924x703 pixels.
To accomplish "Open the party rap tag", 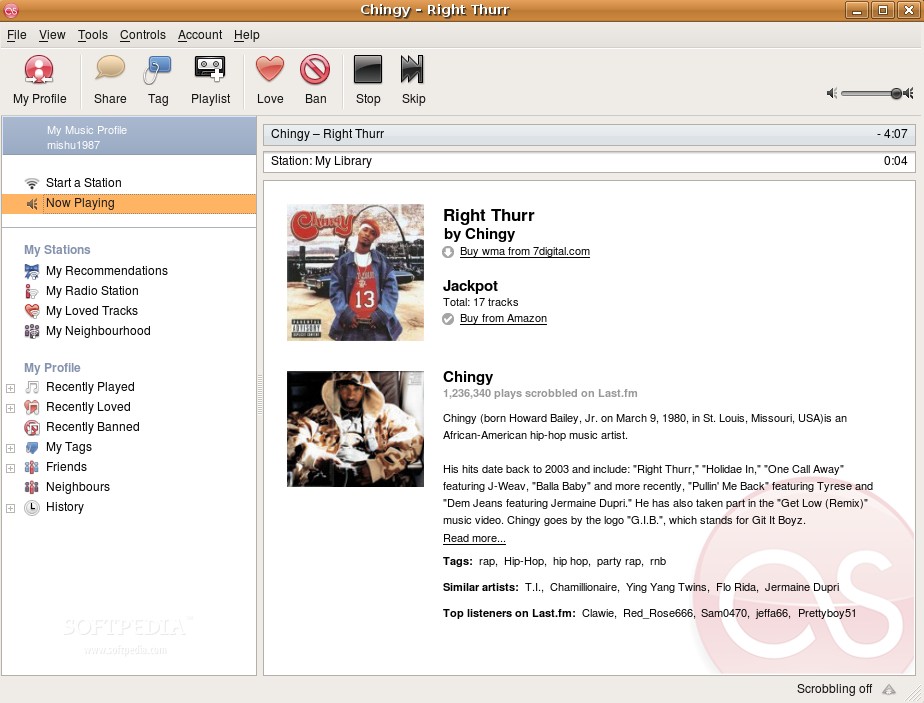I will pyautogui.click(x=619, y=561).
